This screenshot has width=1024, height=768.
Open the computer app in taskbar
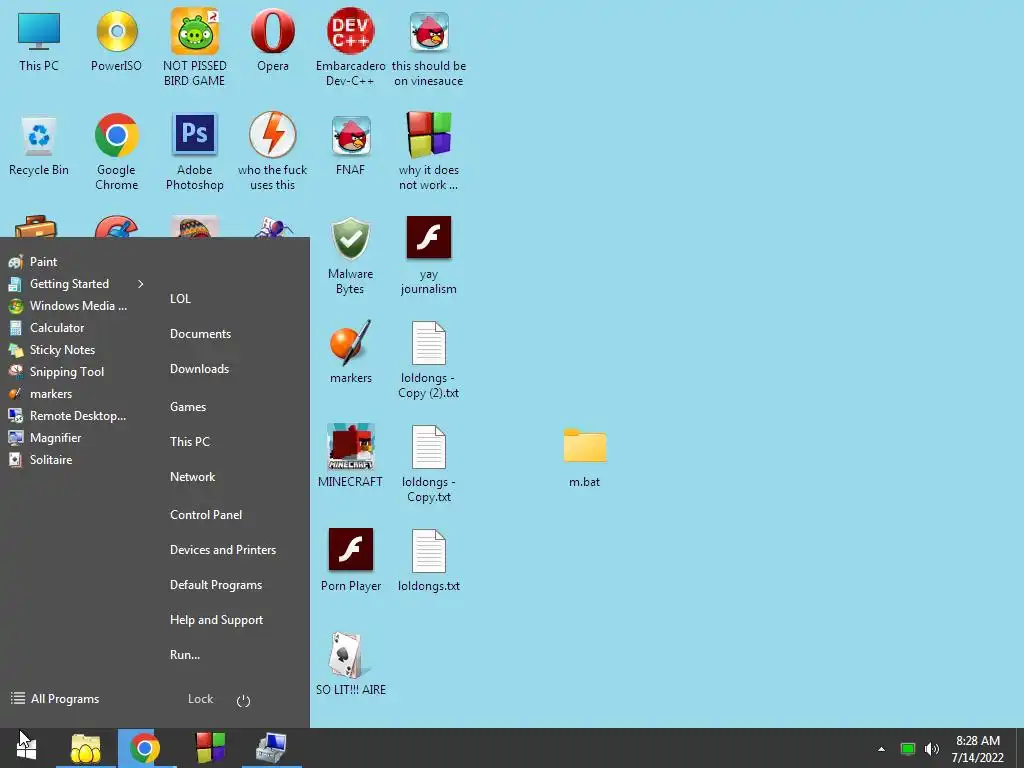(x=272, y=748)
